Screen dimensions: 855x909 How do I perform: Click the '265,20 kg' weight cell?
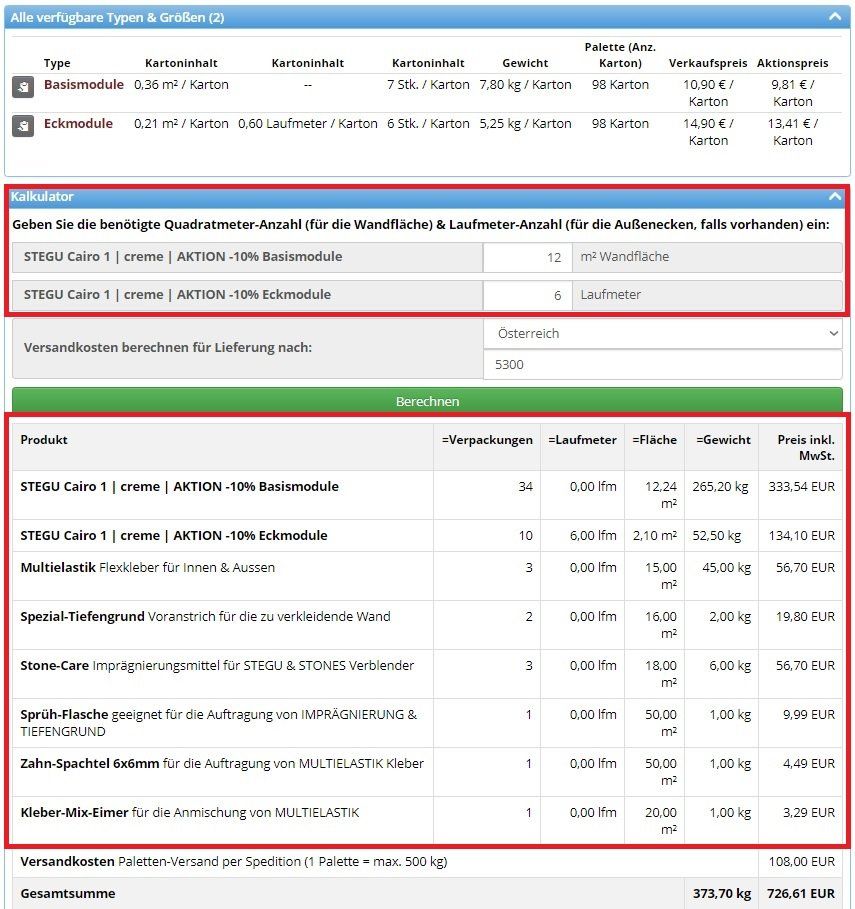[720, 486]
